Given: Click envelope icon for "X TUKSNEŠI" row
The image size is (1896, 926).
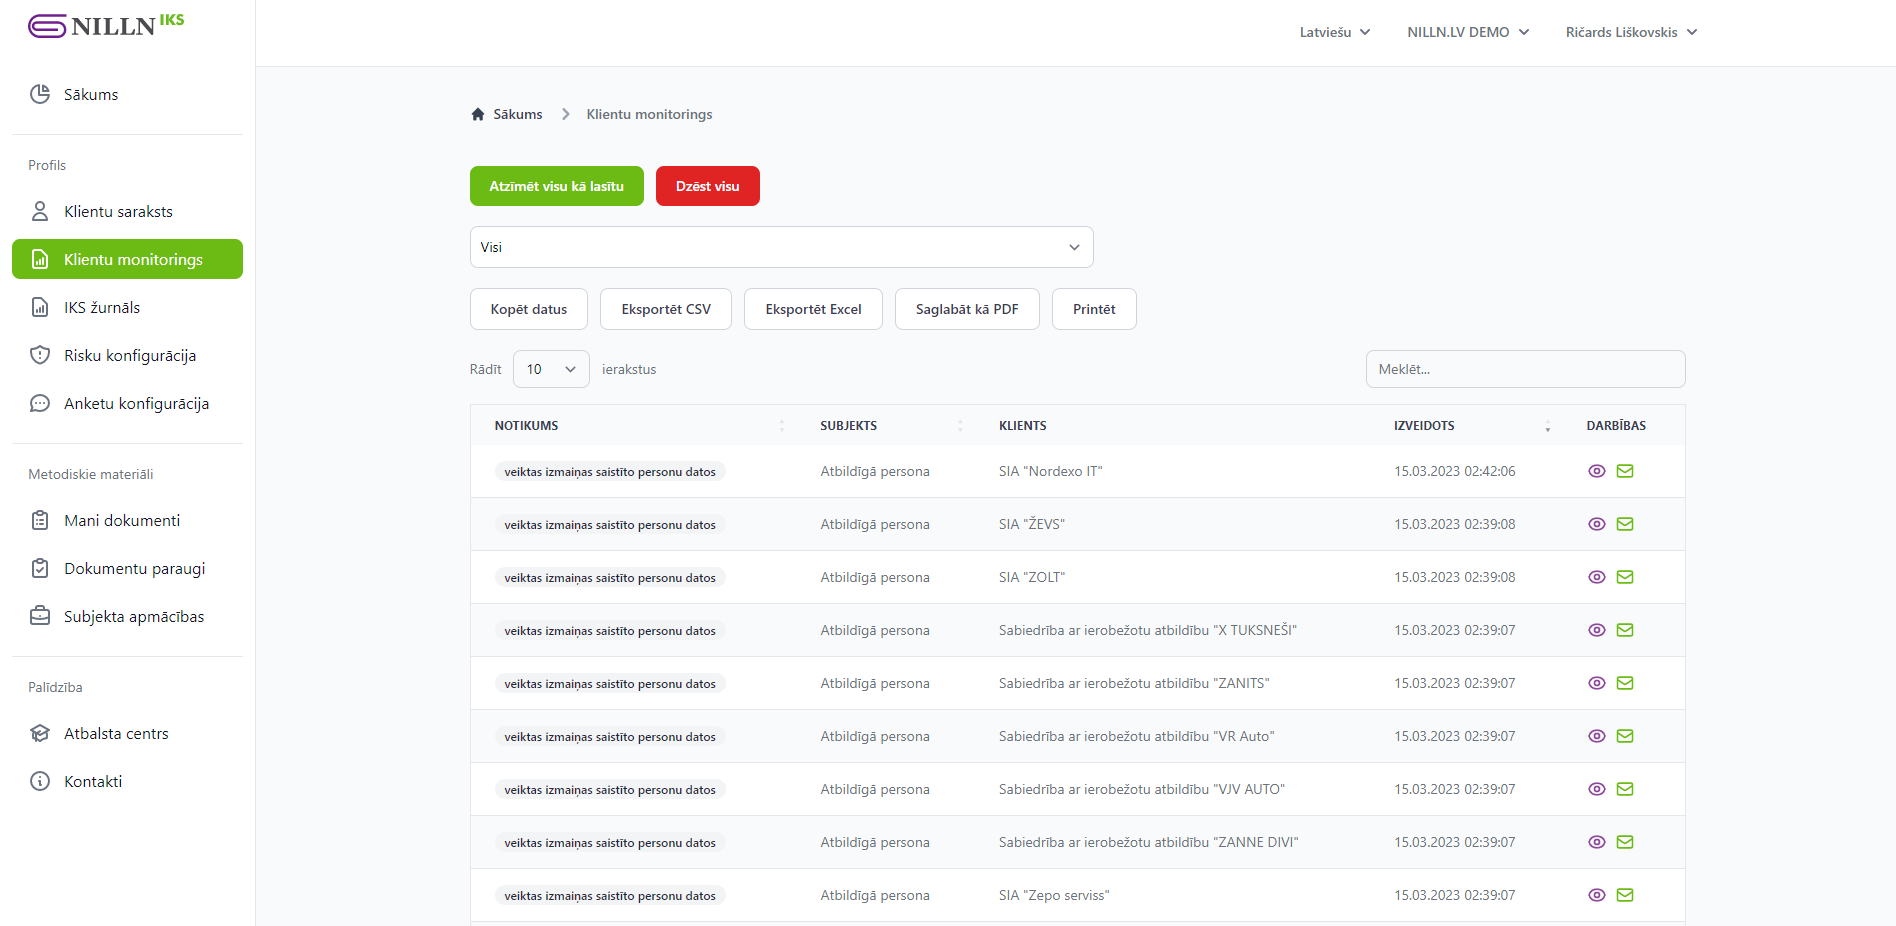Looking at the screenshot, I should [x=1625, y=630].
